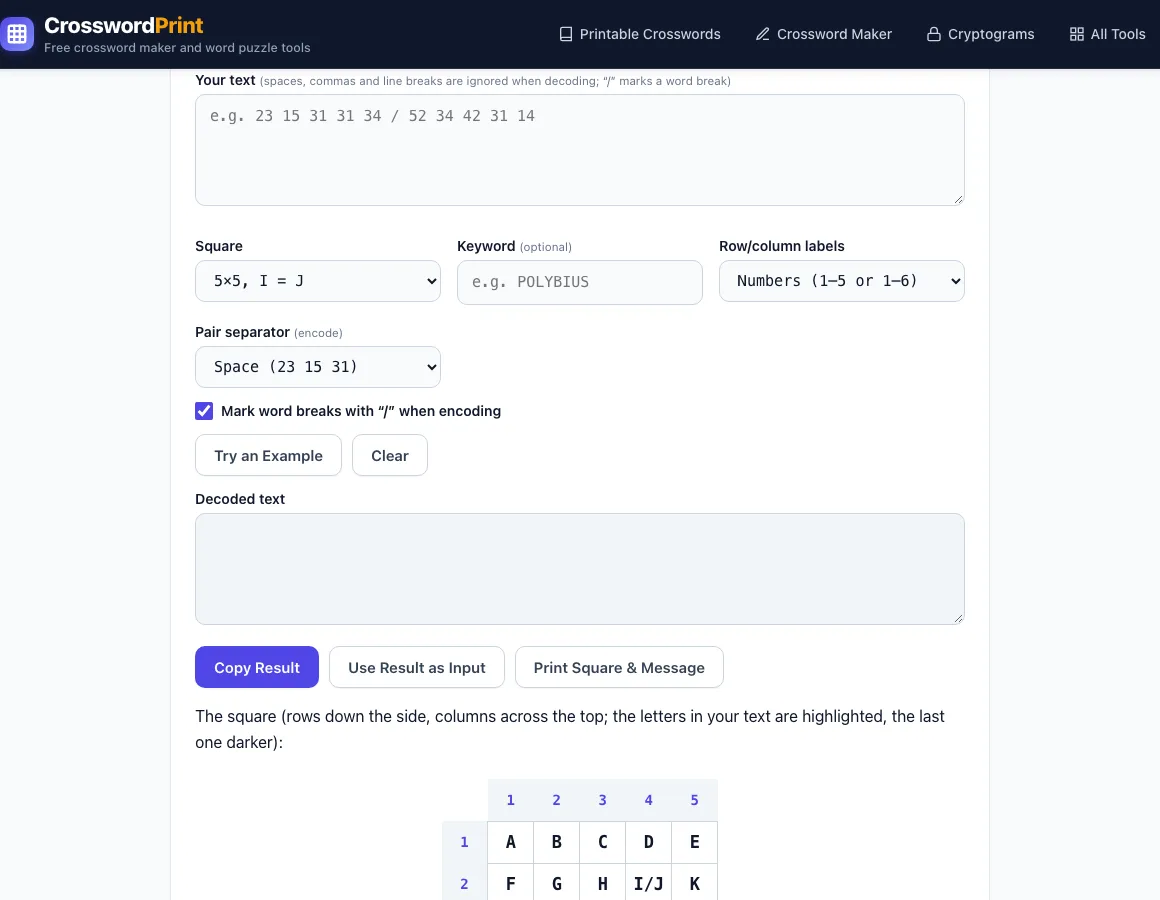
Task: Click the letter K cell in the square
Action: pyautogui.click(x=694, y=882)
